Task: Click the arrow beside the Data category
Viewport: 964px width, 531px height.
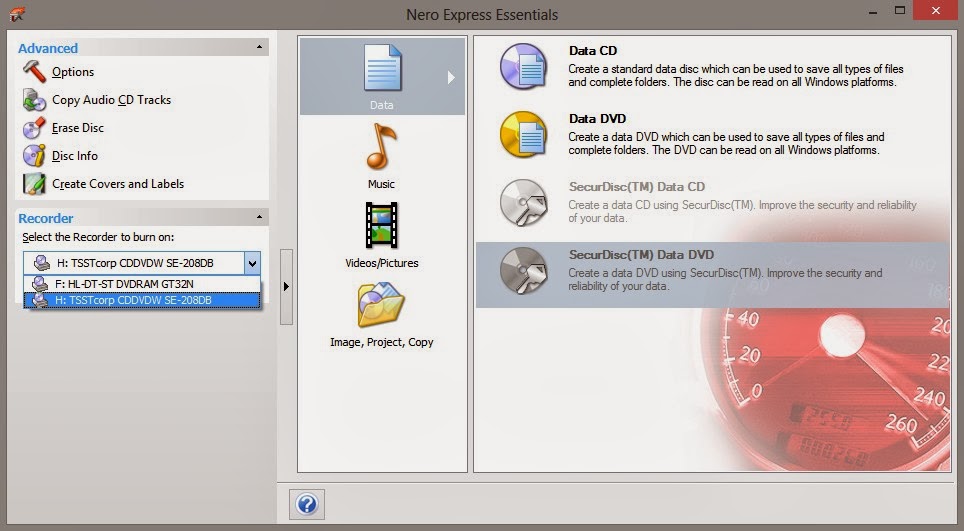Action: (x=451, y=77)
